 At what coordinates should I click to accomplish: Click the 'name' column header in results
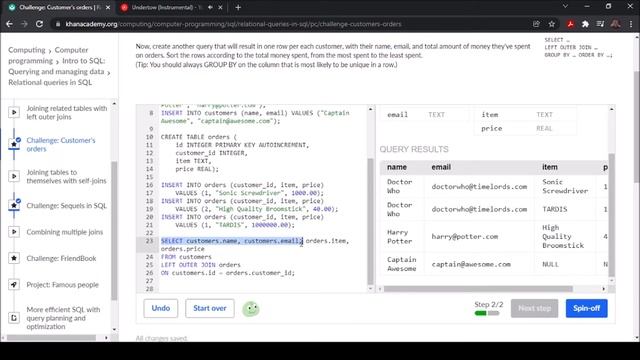(397, 167)
